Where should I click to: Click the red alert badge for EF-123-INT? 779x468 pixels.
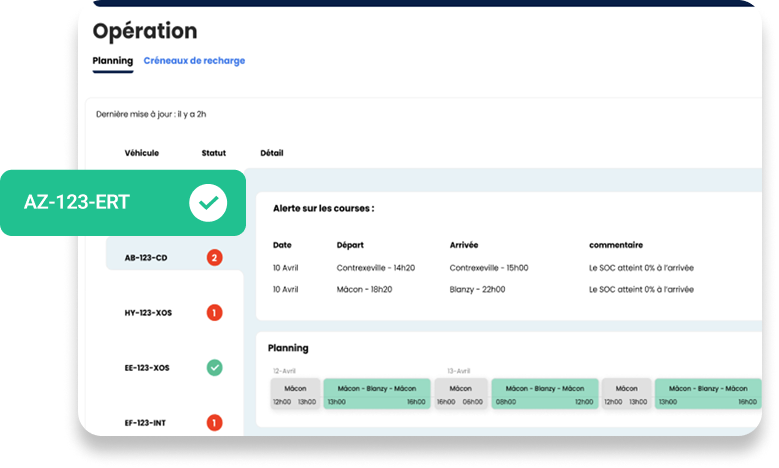pos(215,423)
